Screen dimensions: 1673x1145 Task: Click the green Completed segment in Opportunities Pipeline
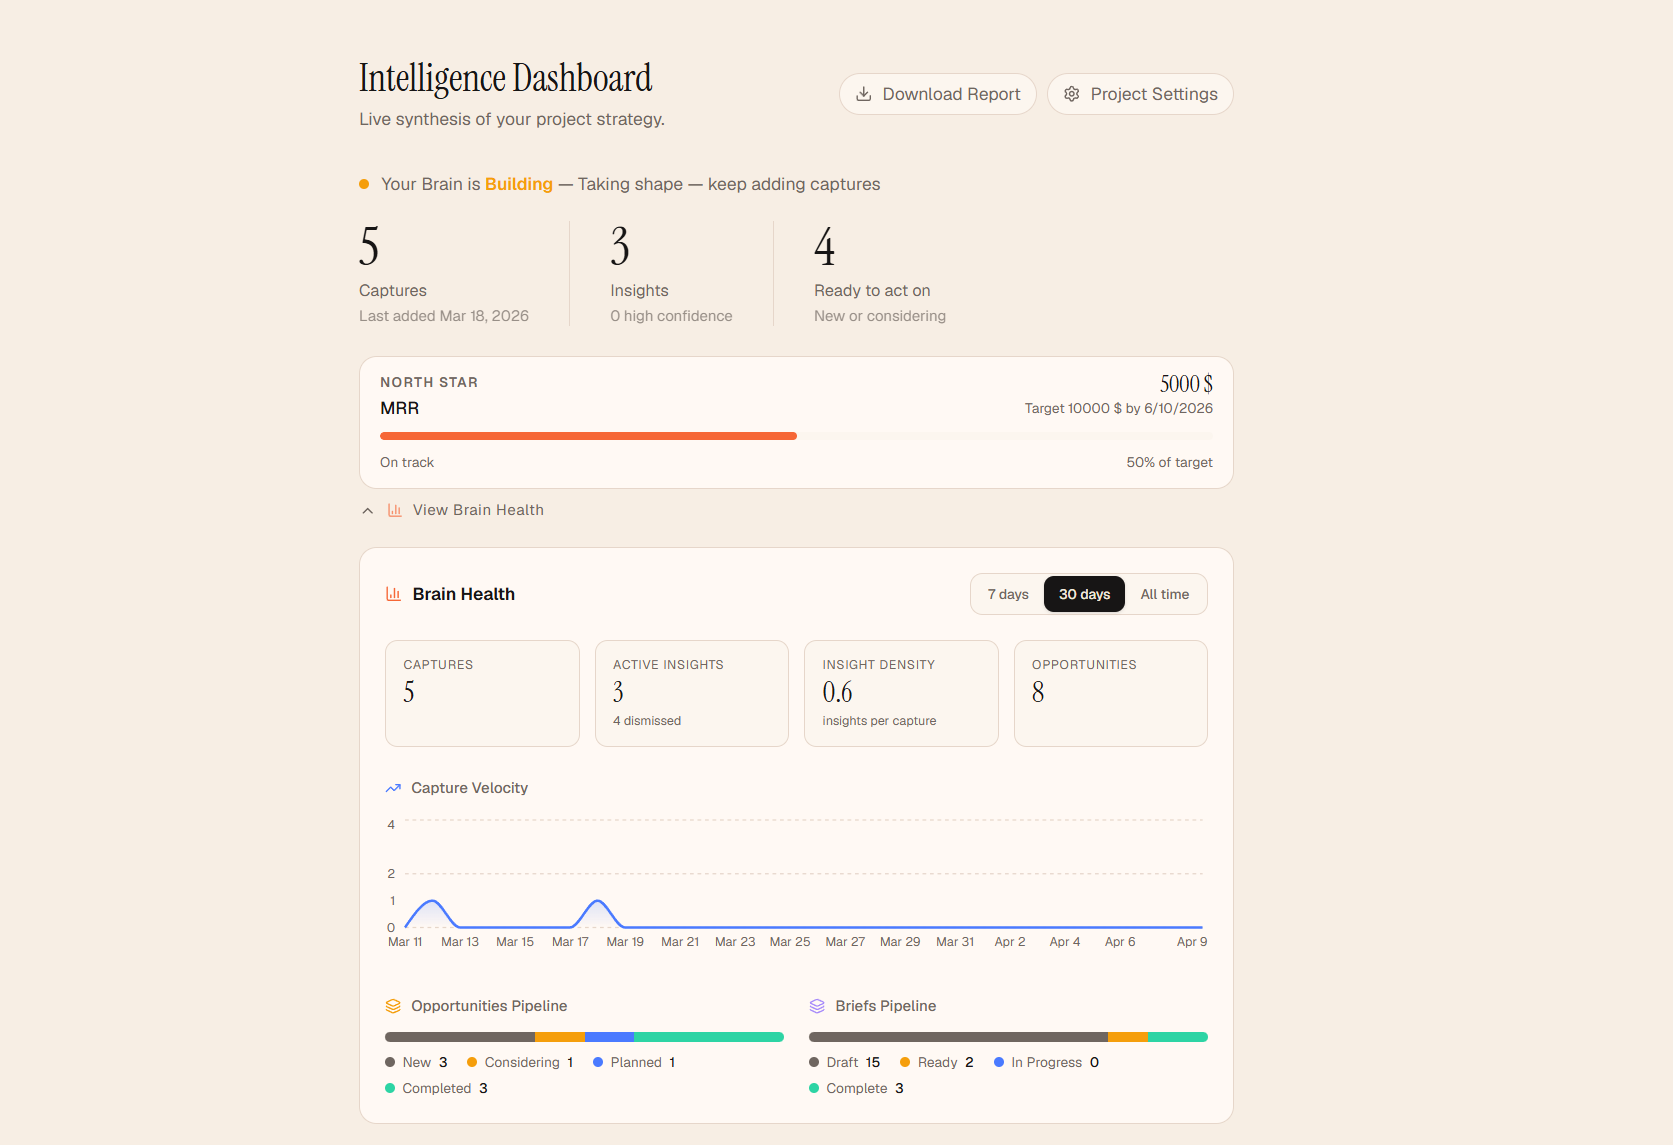[x=708, y=1037]
